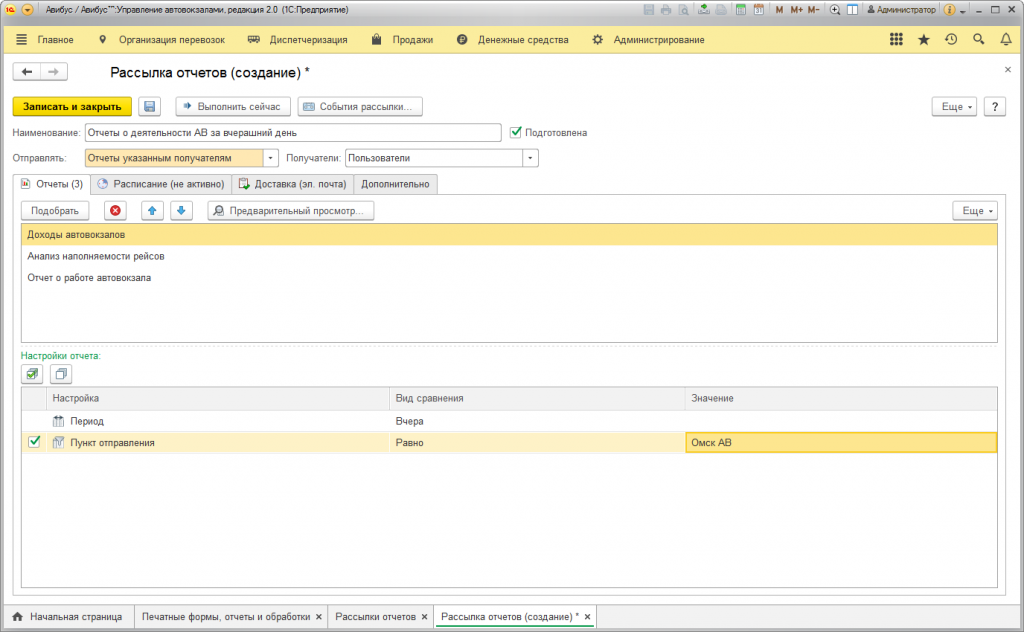Viewport: 1024px width, 632px height.
Task: Click the check all settings icon
Action: [x=33, y=373]
